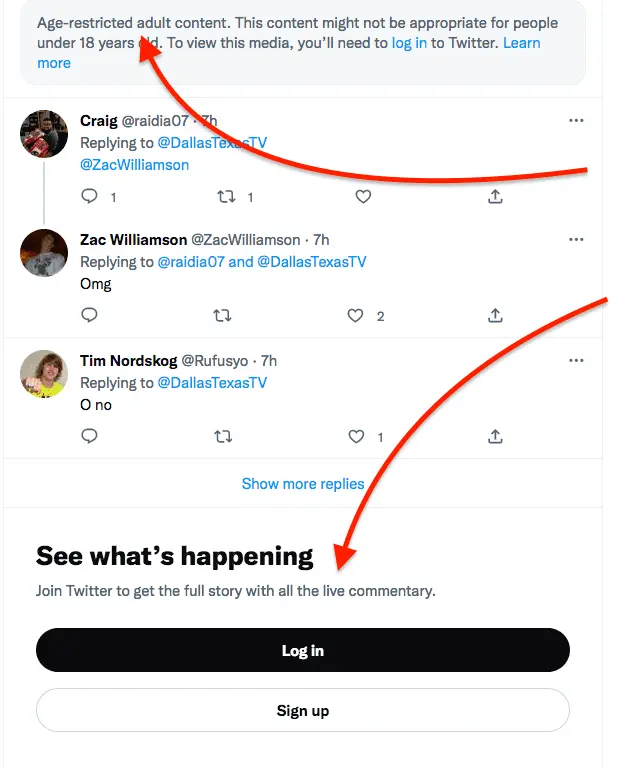Screen dimensions: 635x768
Task: Click the Sign up button
Action: coord(303,711)
